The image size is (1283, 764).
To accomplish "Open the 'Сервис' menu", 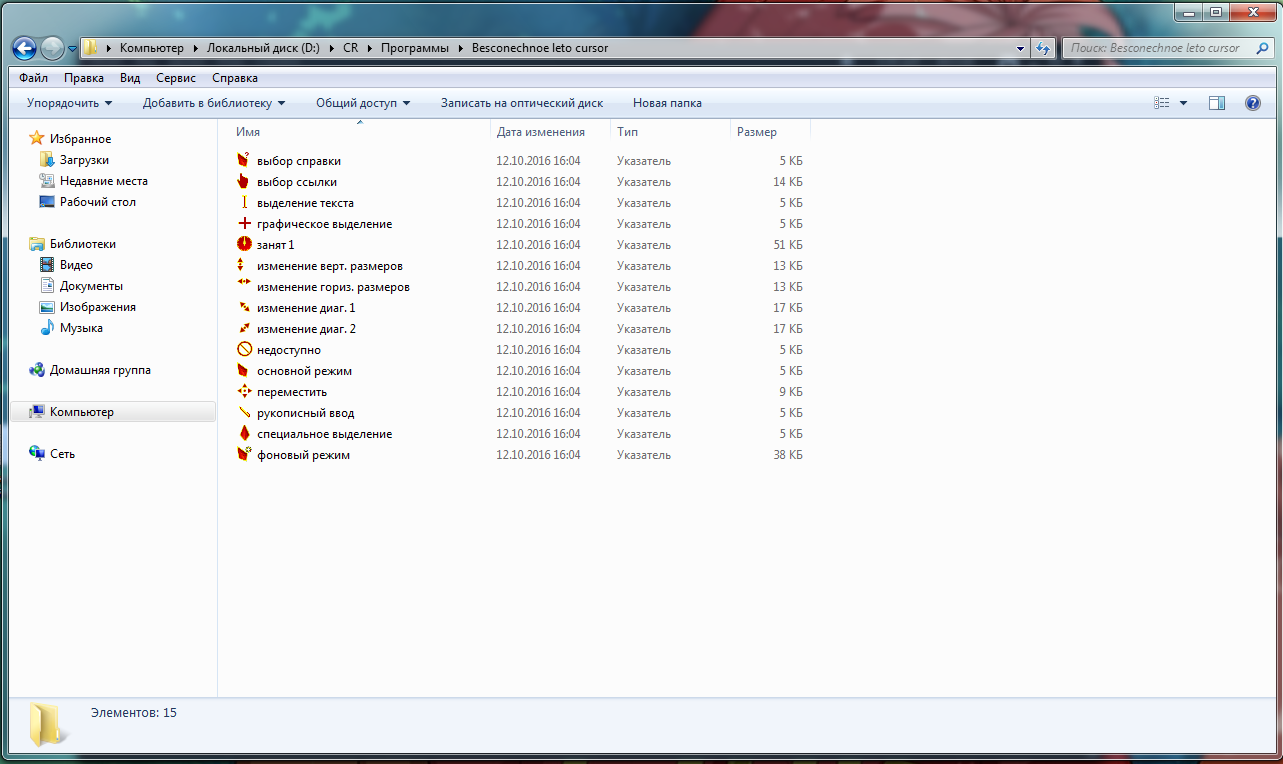I will point(176,78).
